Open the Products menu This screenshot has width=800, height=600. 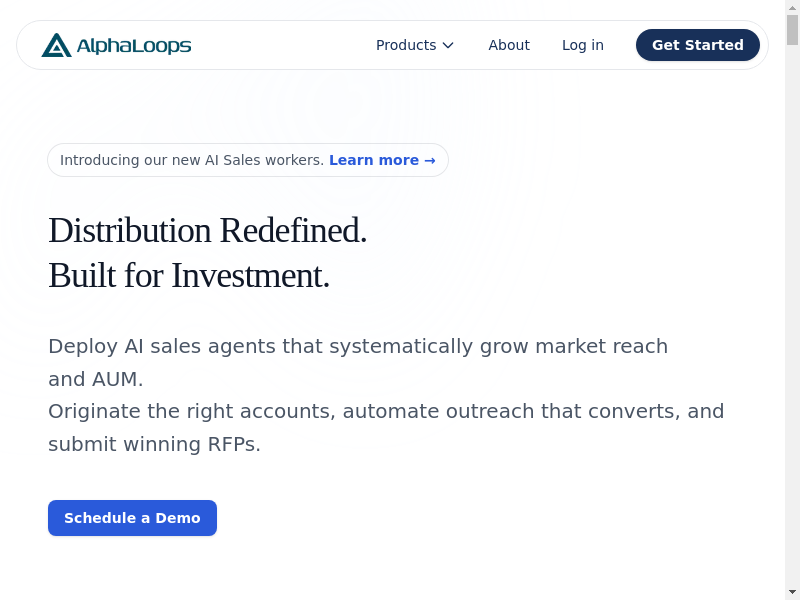[406, 45]
